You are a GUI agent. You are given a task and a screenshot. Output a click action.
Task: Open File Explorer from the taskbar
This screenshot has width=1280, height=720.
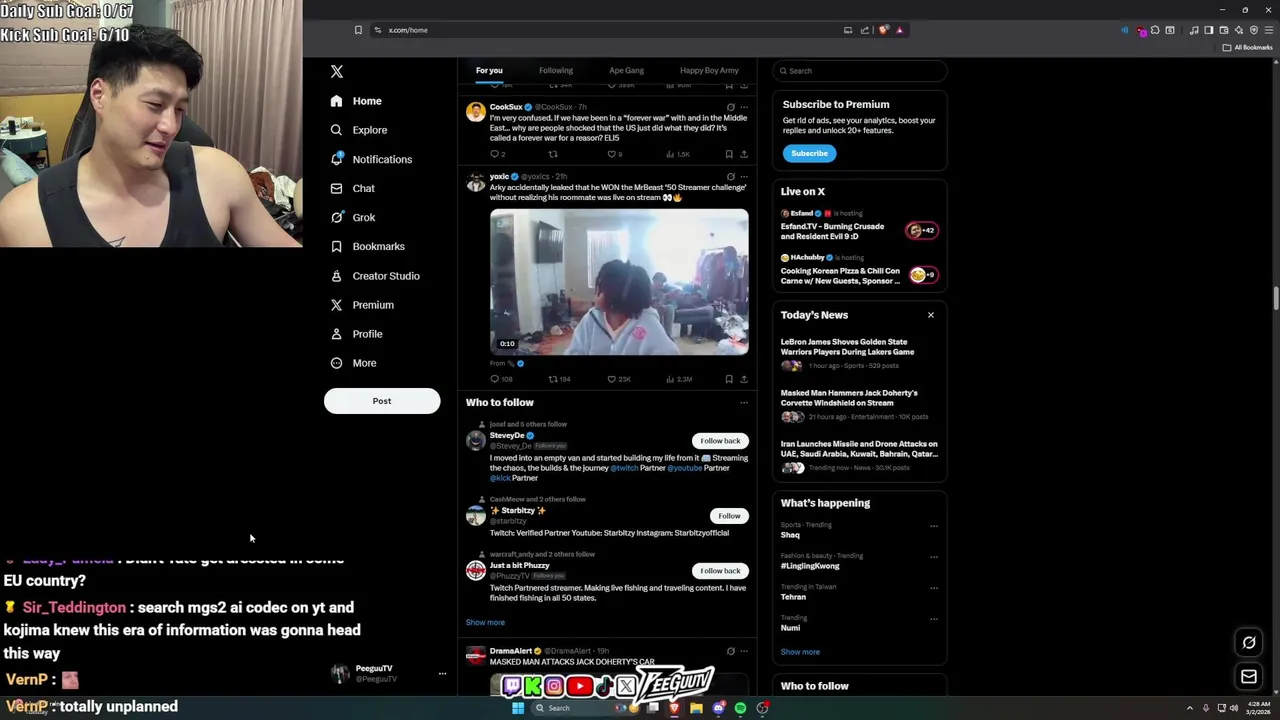click(x=696, y=708)
